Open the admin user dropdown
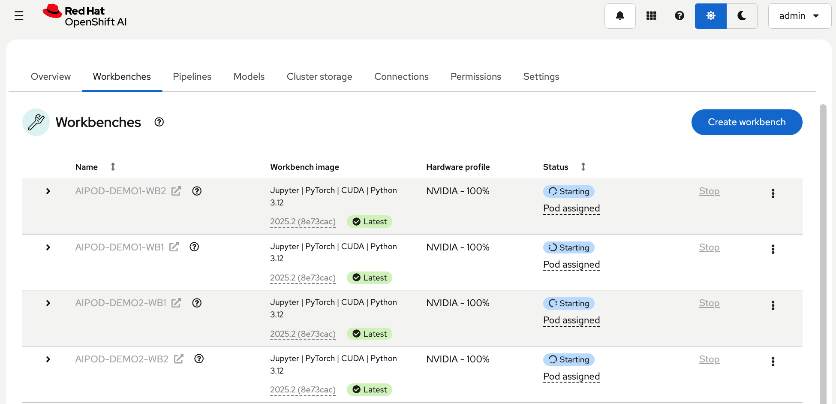This screenshot has height=404, width=836. pyautogui.click(x=800, y=16)
